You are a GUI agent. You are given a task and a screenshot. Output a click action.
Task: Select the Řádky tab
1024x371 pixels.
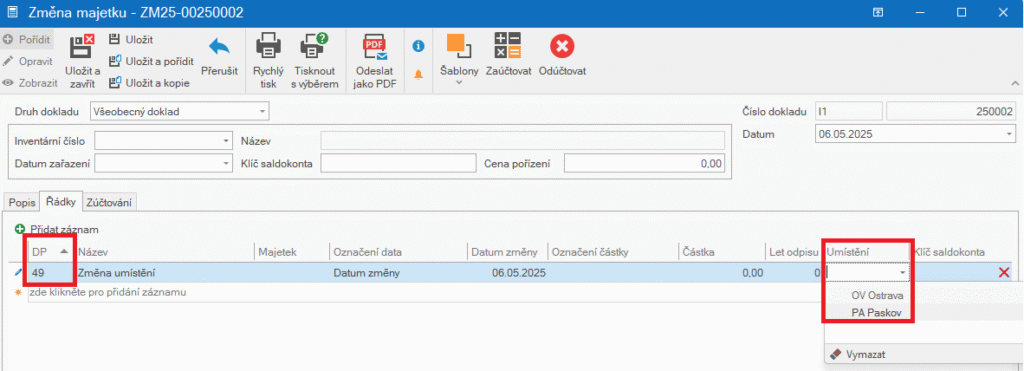point(61,202)
